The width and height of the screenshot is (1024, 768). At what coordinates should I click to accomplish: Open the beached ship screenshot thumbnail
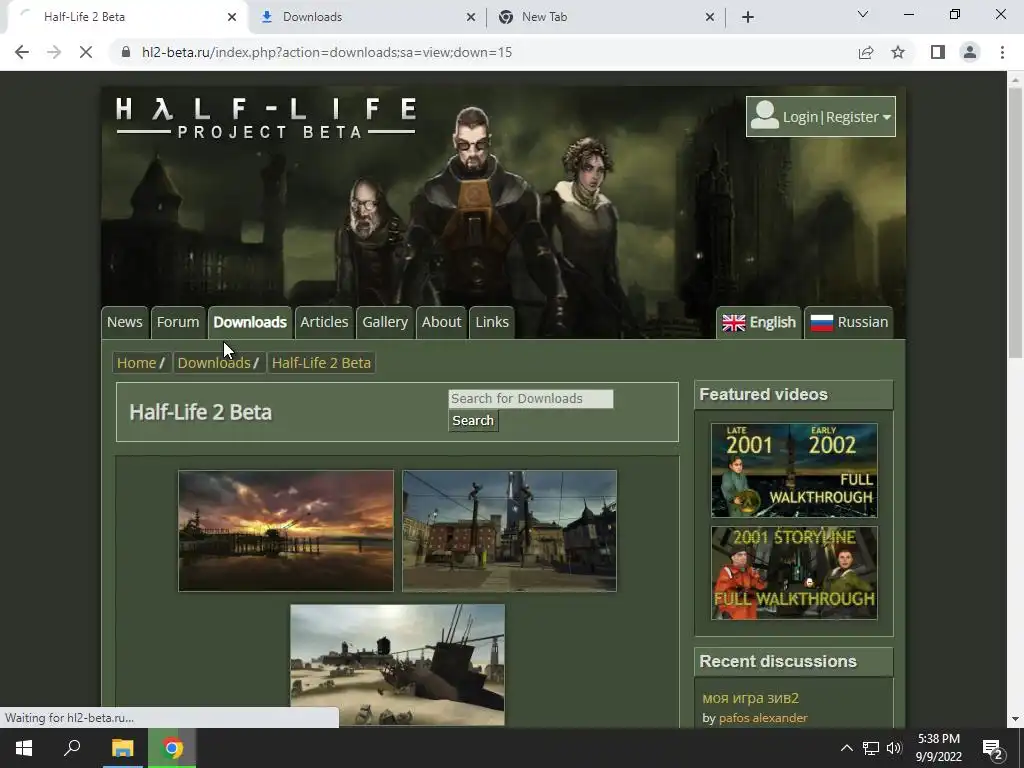(398, 664)
